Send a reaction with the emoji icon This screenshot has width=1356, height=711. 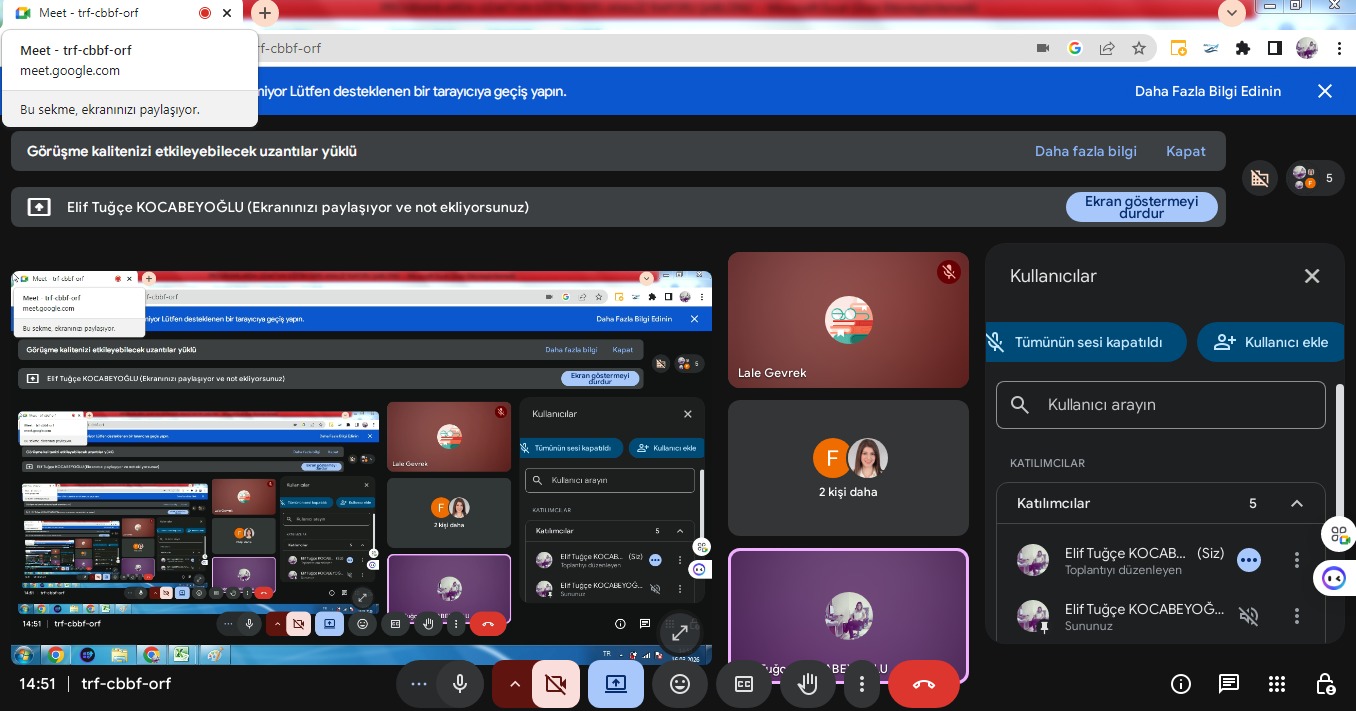coord(680,684)
